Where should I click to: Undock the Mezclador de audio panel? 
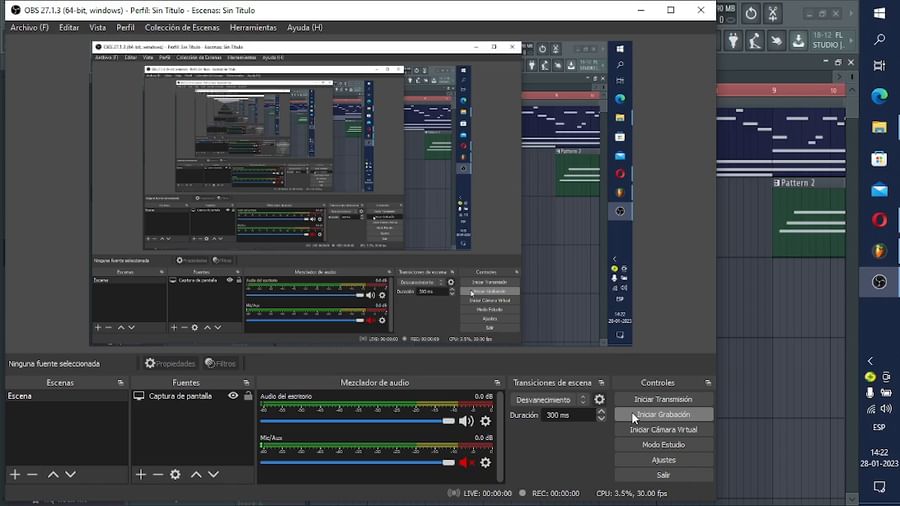pos(497,383)
